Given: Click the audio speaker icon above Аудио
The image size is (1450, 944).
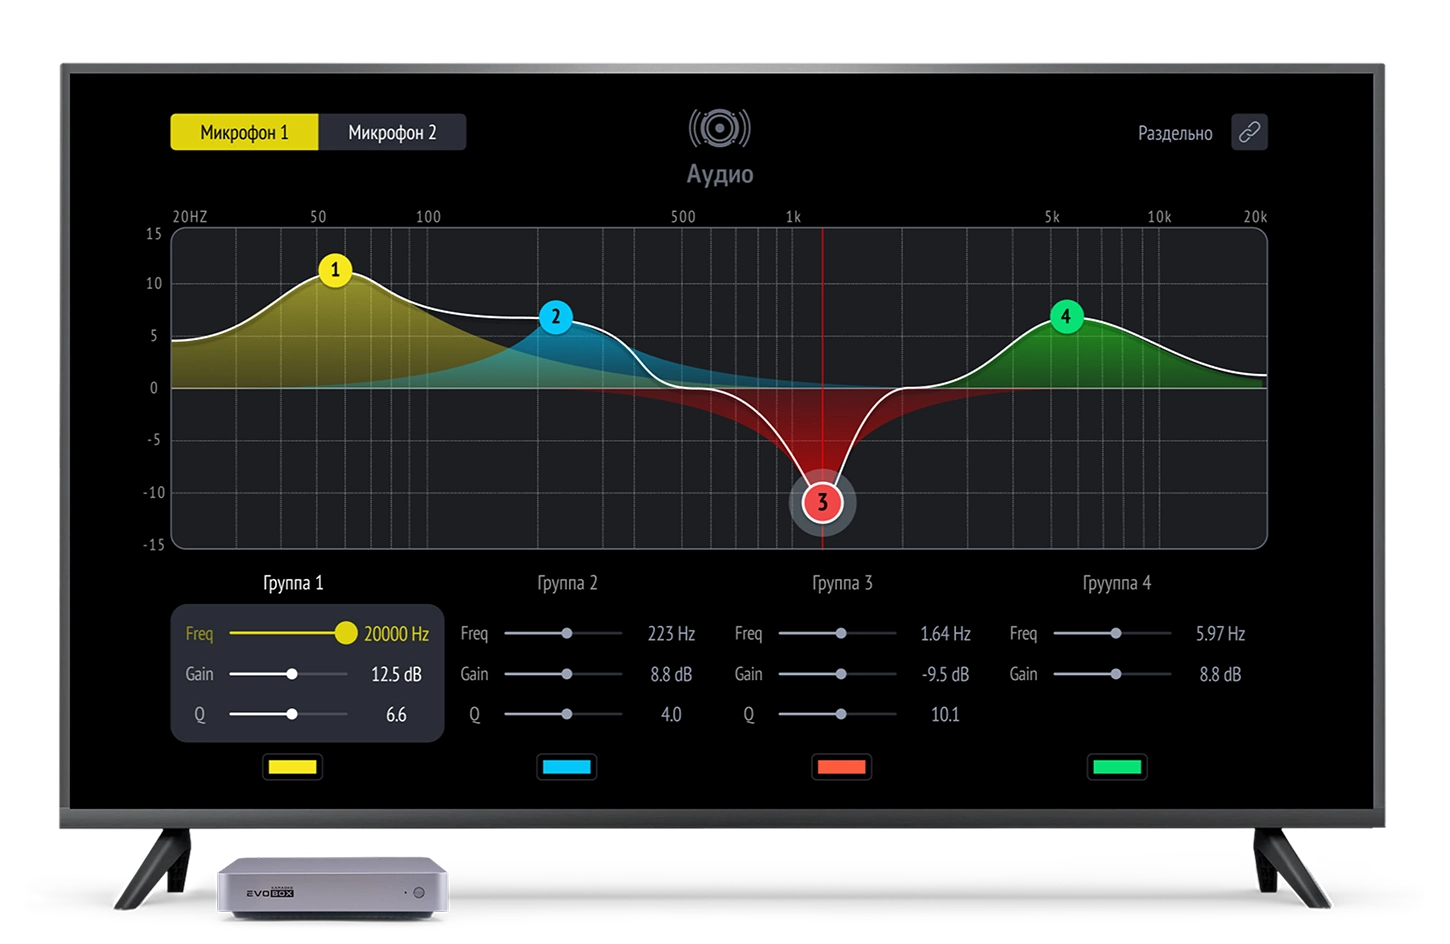Looking at the screenshot, I should 719,128.
